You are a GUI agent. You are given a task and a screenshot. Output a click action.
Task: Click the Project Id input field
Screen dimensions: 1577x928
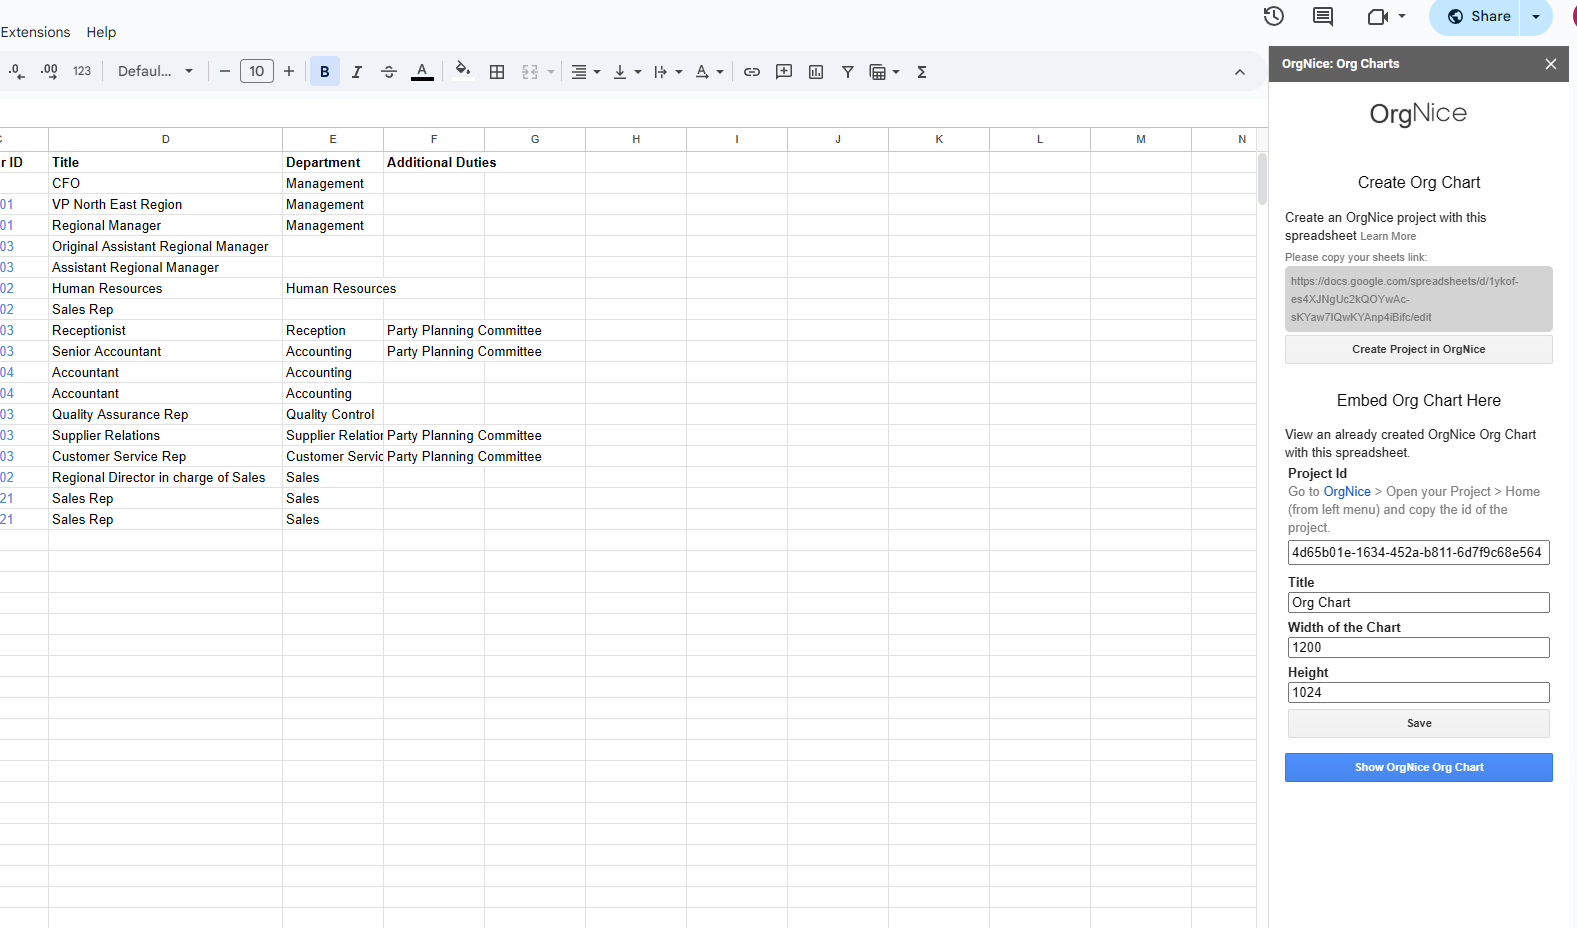click(1419, 553)
